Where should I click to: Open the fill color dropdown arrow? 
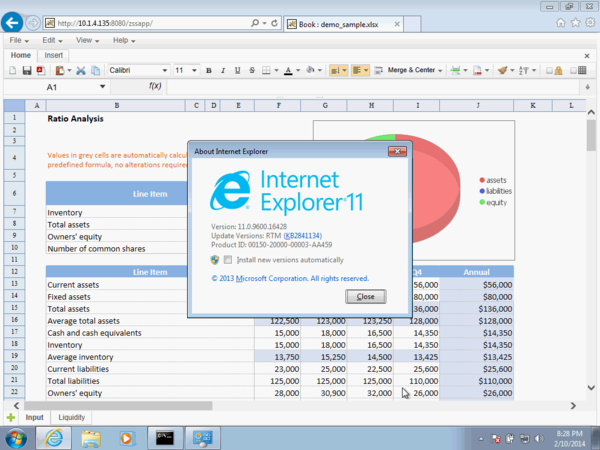(x=320, y=70)
